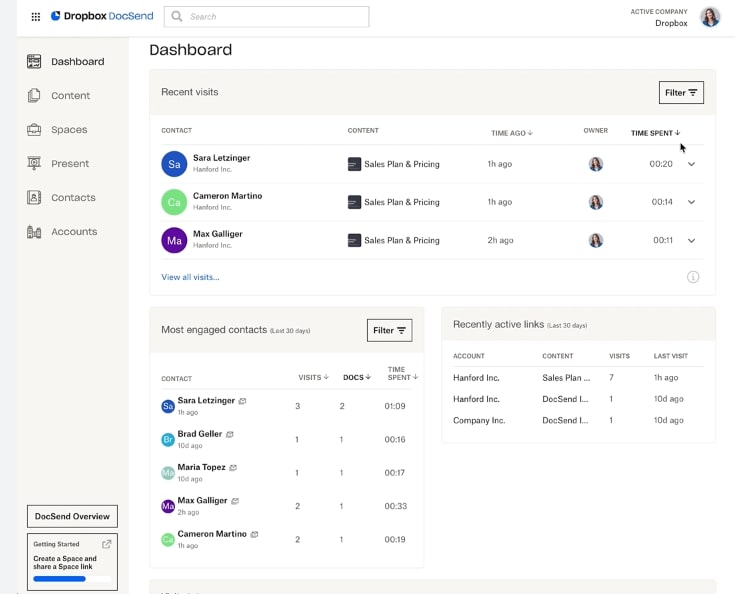The height and width of the screenshot is (595, 735).
Task: Open the user profile avatar
Action: coord(710,17)
